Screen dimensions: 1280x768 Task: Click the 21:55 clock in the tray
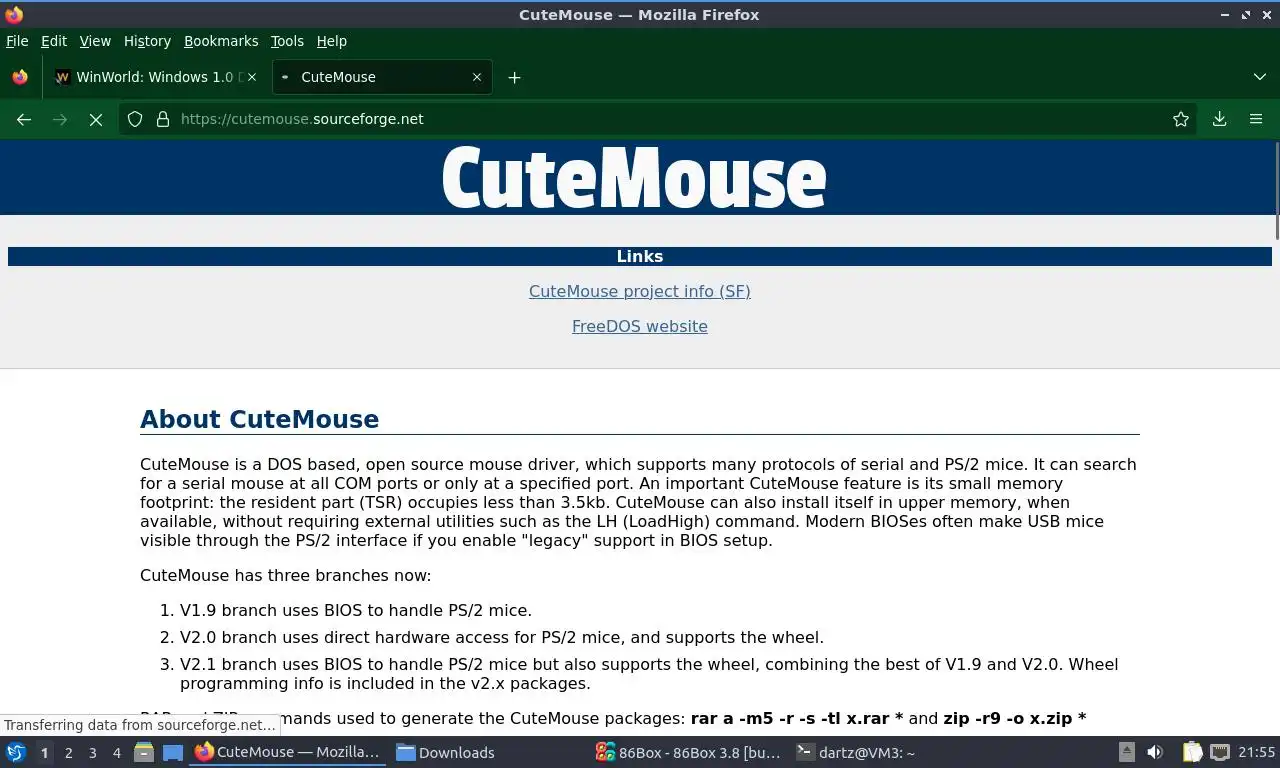(x=1256, y=752)
